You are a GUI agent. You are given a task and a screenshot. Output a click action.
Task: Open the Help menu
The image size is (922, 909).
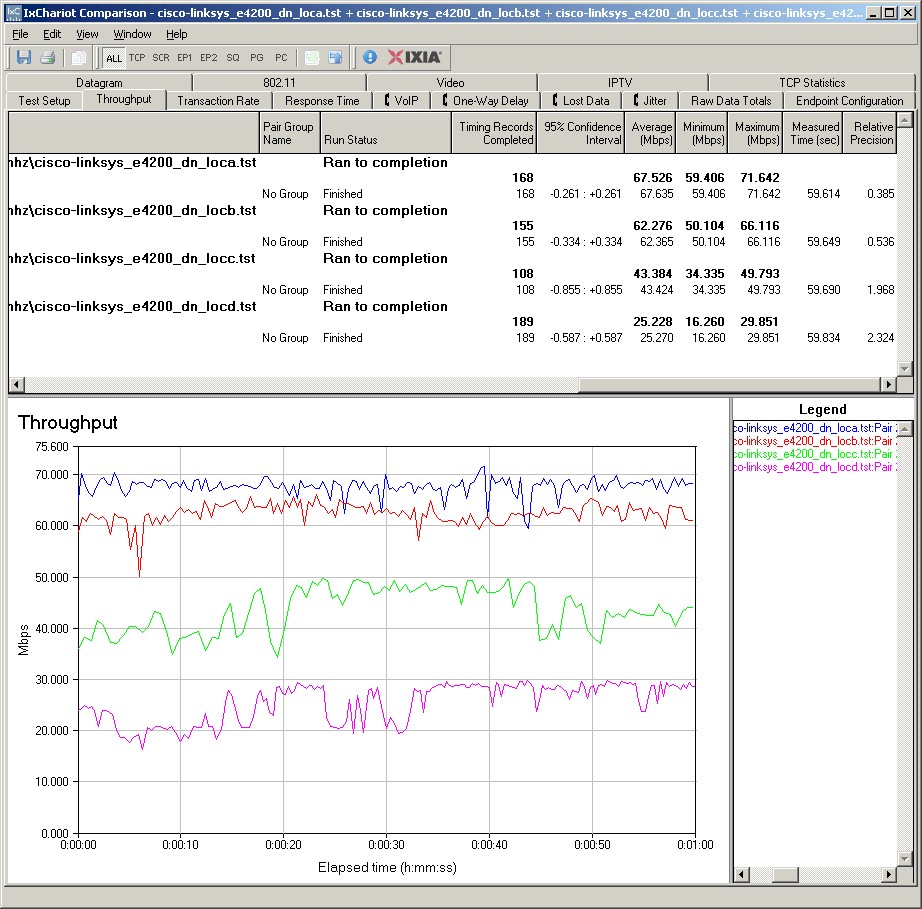coord(176,34)
